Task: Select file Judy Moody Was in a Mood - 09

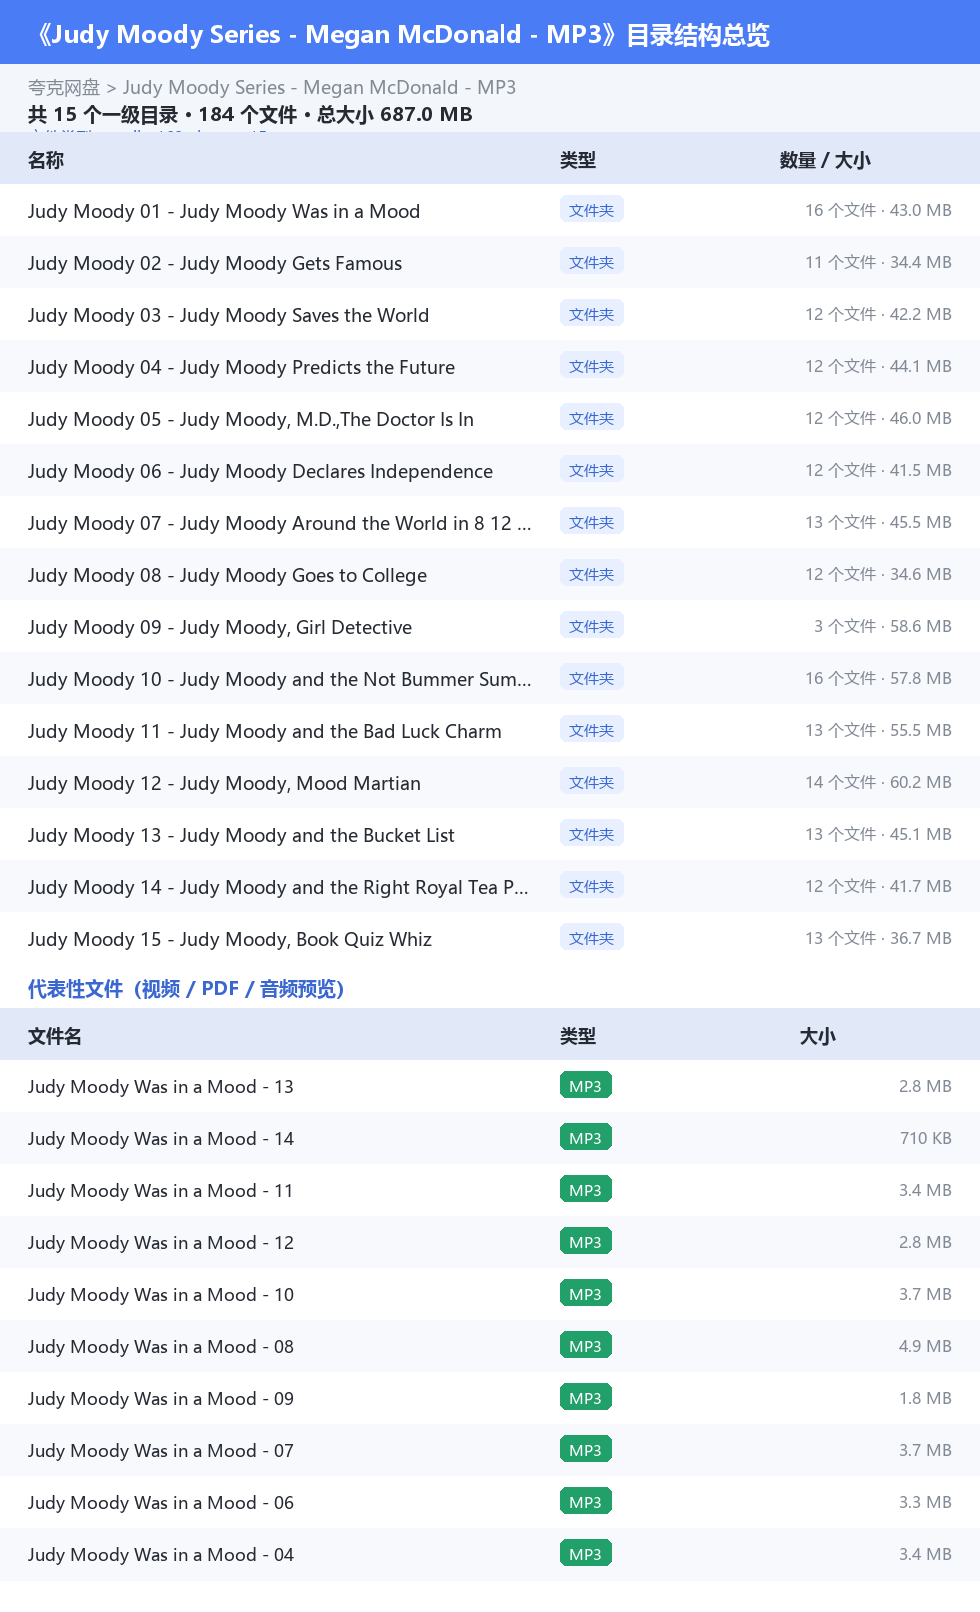Action: [x=161, y=1399]
